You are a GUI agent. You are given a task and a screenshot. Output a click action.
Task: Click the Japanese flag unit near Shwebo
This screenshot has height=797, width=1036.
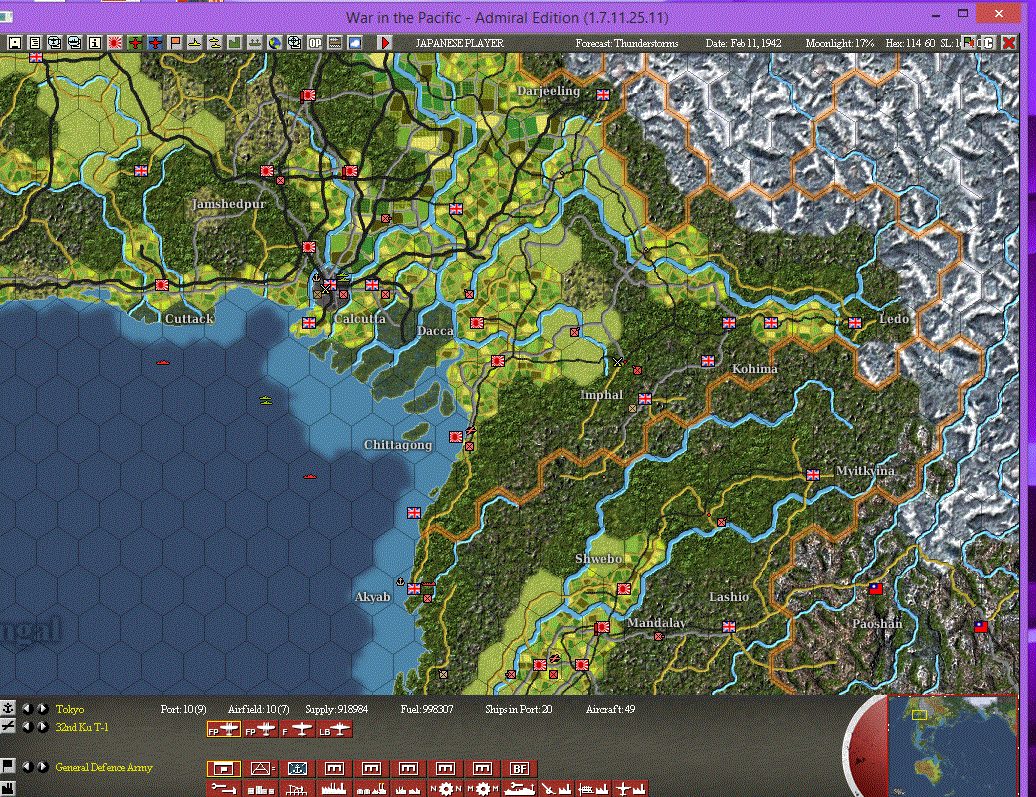(x=624, y=588)
